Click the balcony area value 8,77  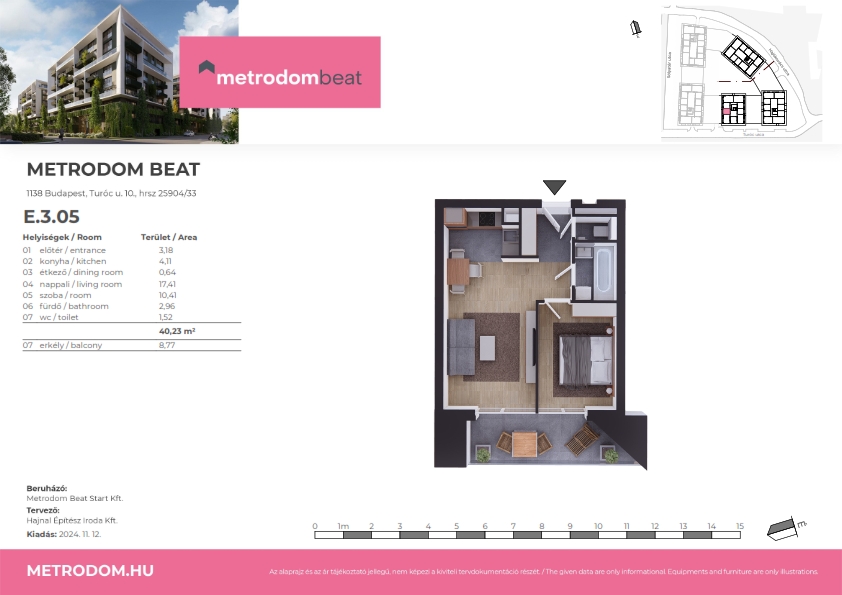pyautogui.click(x=166, y=345)
